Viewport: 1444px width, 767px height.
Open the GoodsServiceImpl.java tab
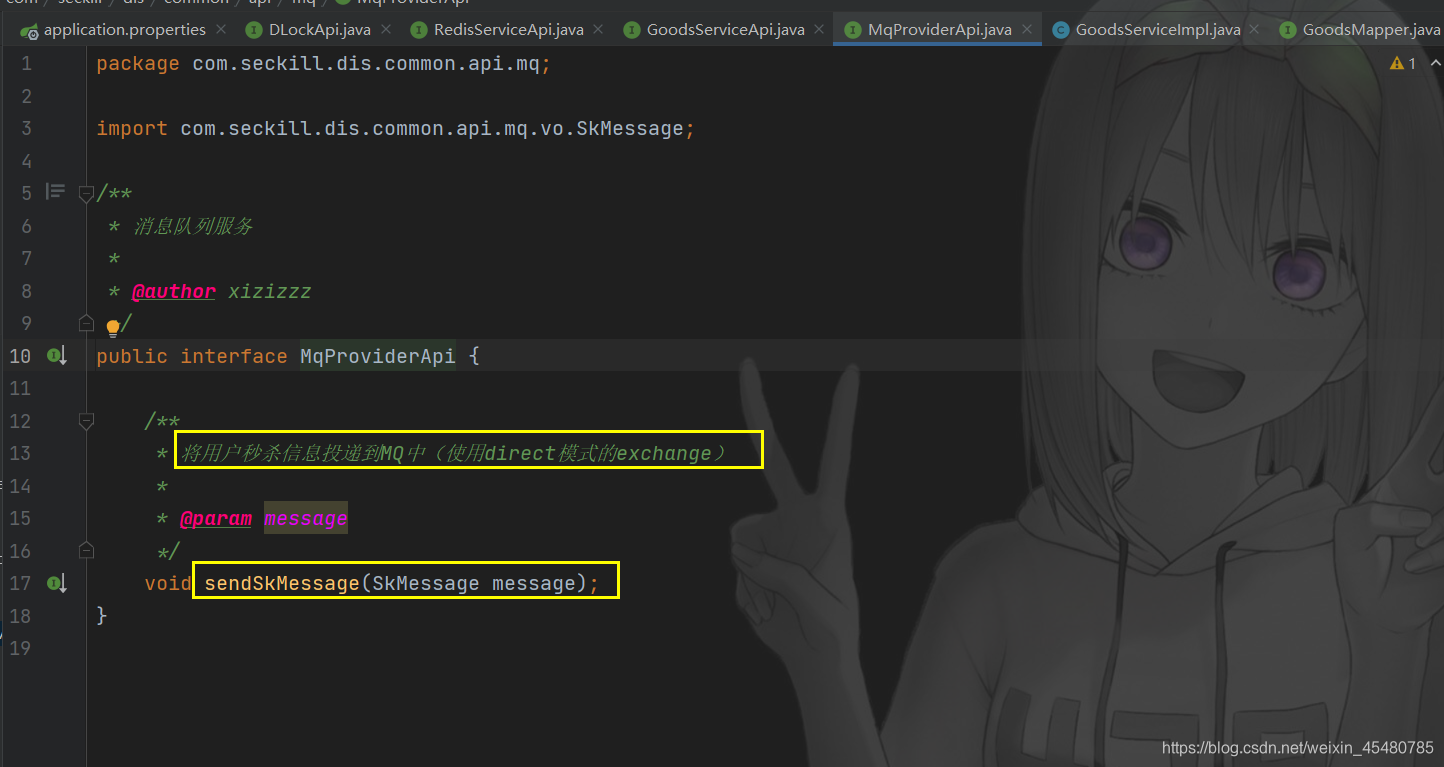click(1158, 30)
